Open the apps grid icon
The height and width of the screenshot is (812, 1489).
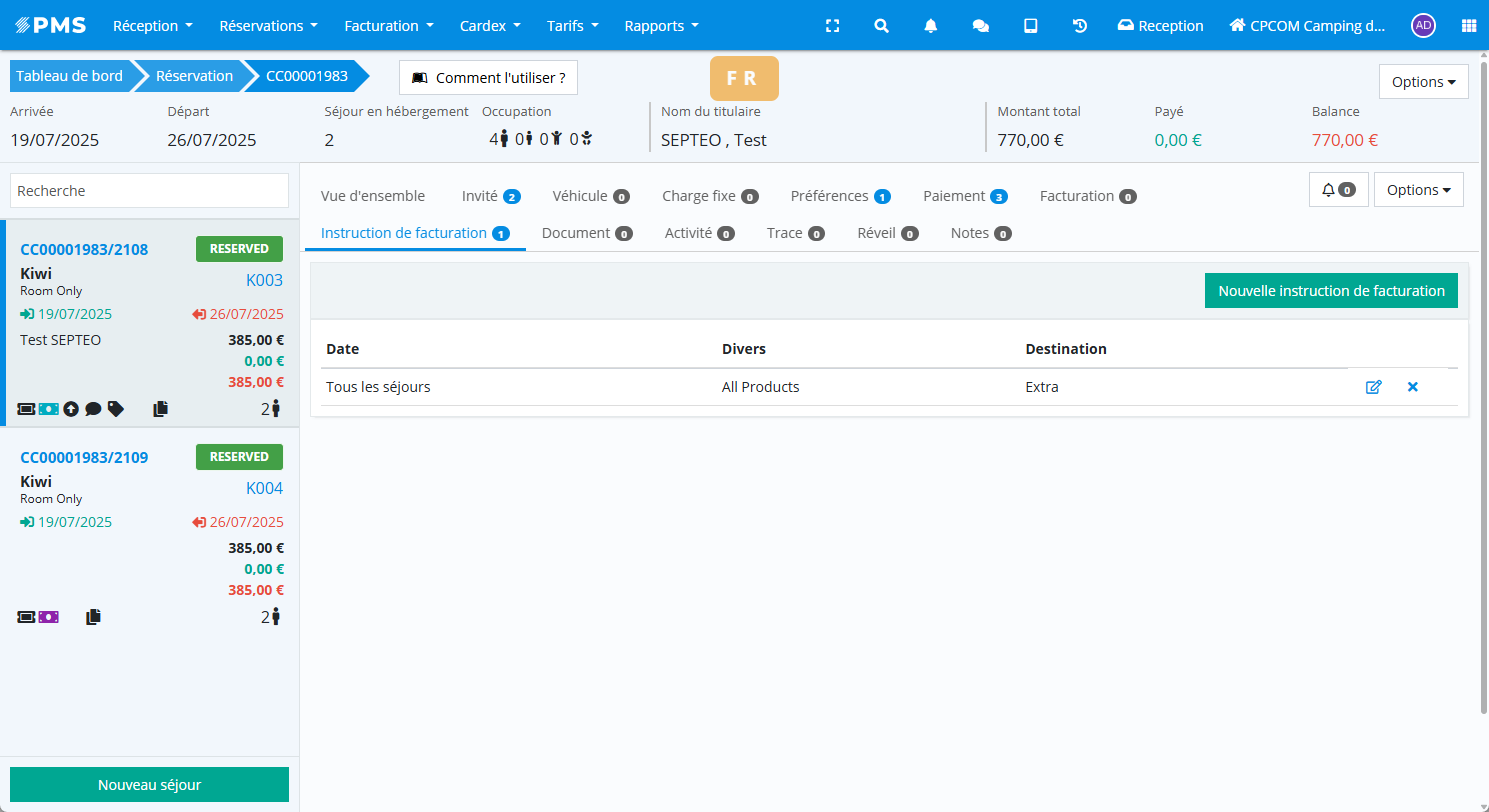coord(1468,26)
